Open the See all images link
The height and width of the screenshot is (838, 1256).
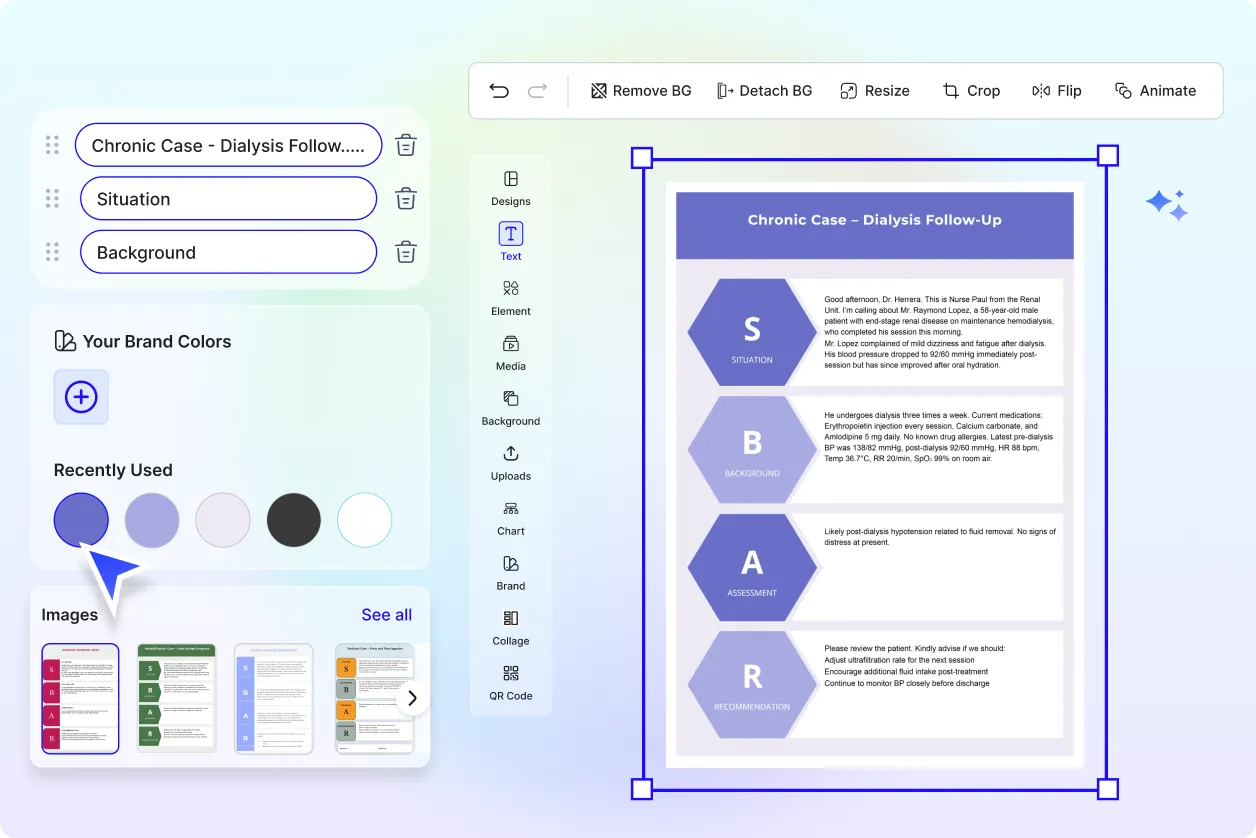coord(386,614)
